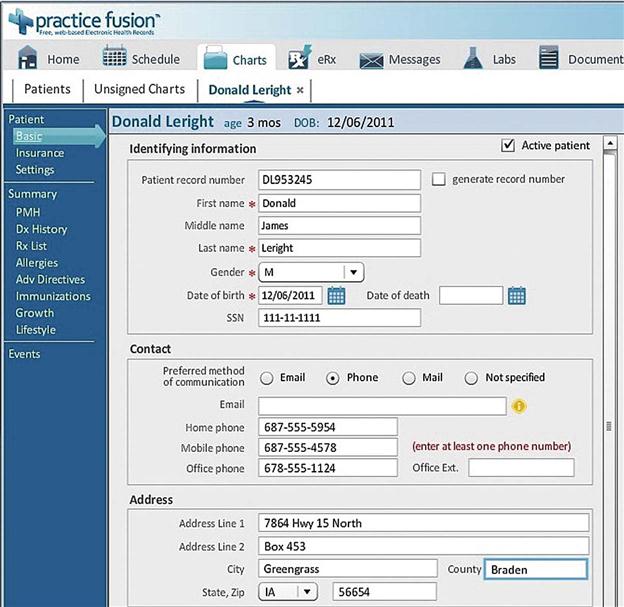Close the Donald Leright tab
The height and width of the screenshot is (607, 624).
(300, 90)
